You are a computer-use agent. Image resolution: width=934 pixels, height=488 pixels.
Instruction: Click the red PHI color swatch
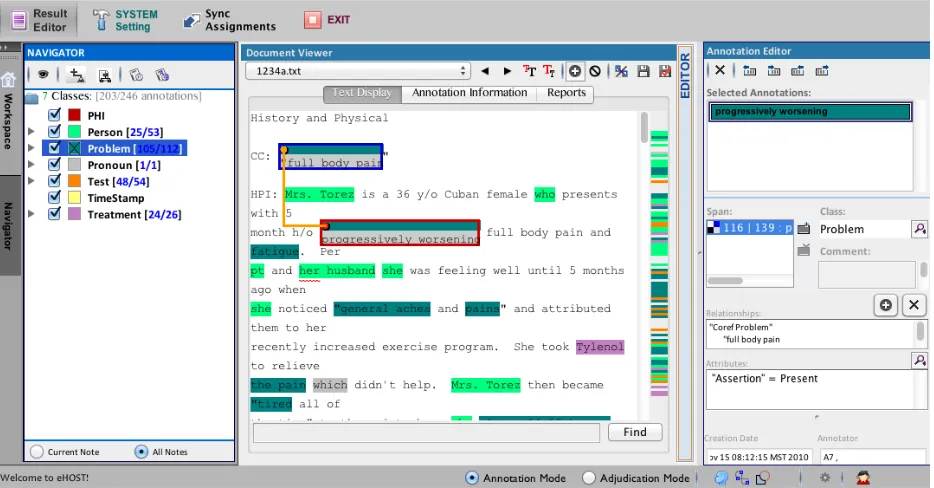(x=74, y=114)
